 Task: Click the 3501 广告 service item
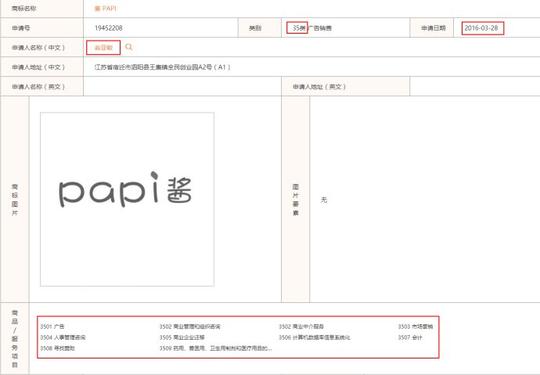pos(52,326)
